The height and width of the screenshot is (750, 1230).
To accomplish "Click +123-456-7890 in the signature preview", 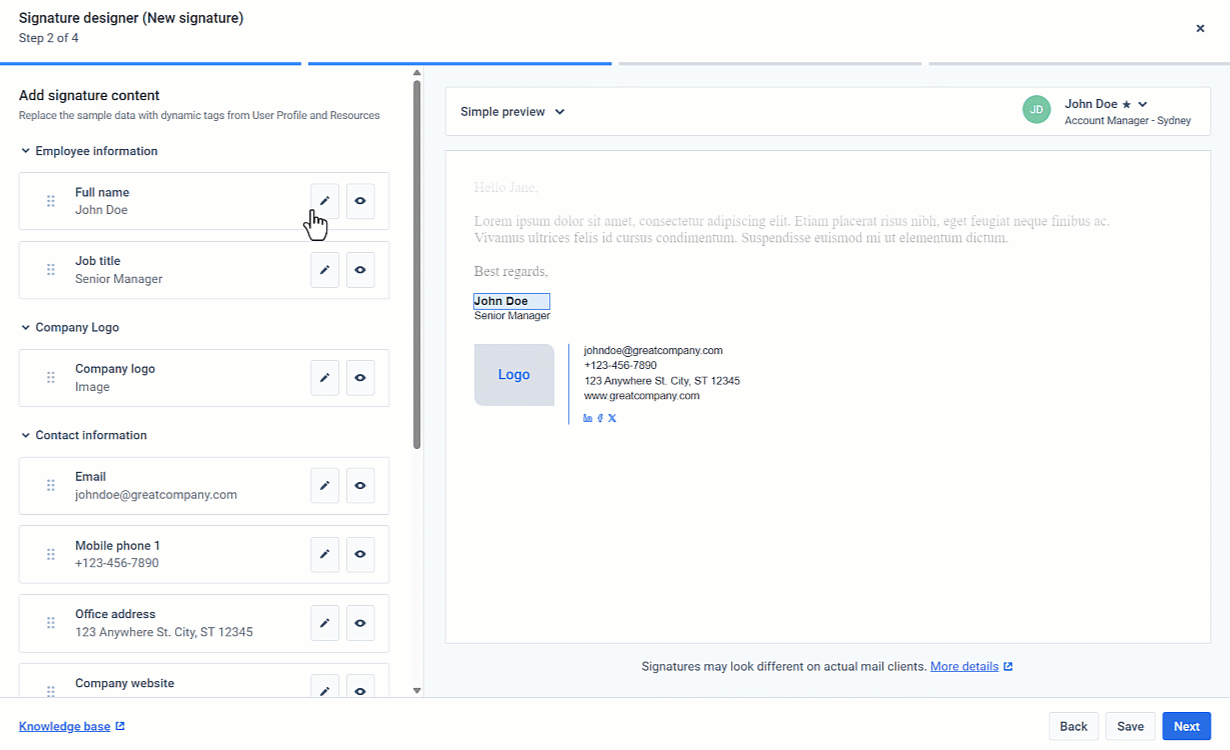I will (x=621, y=366).
